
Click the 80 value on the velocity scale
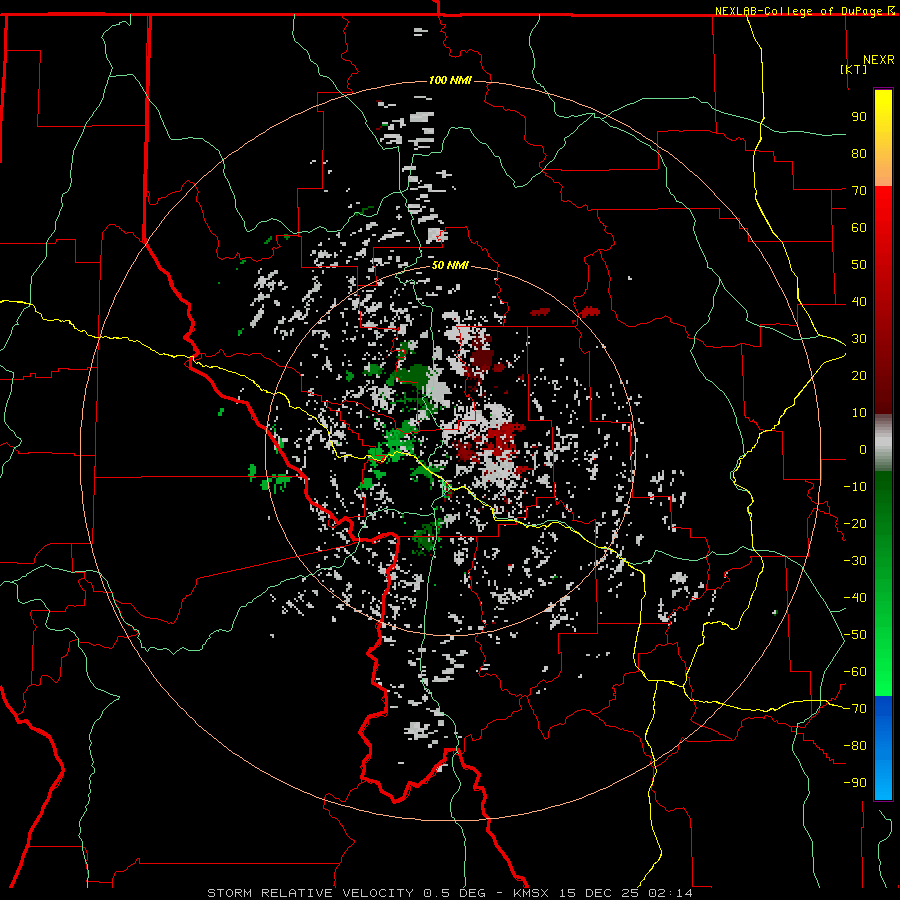pos(859,154)
